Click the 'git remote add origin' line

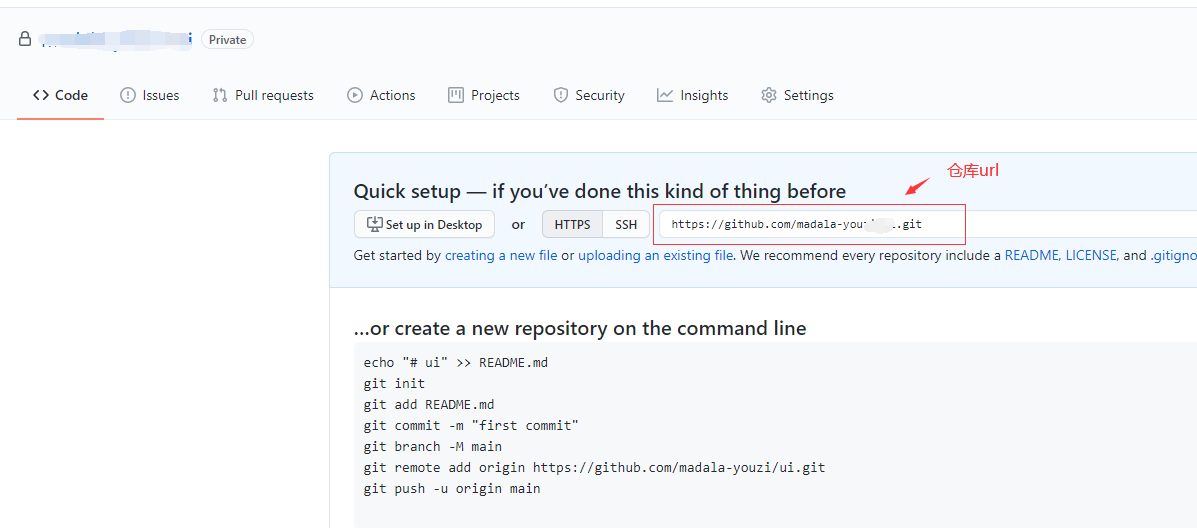click(x=595, y=468)
